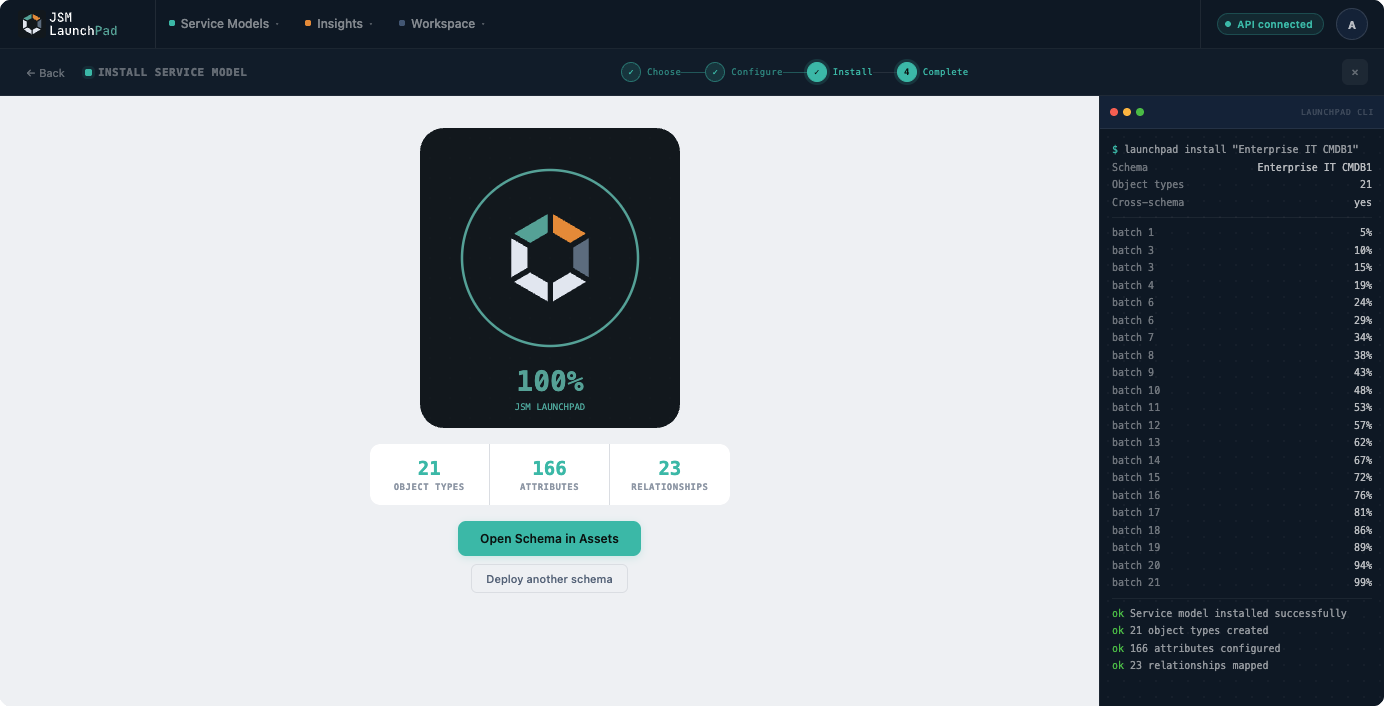Viewport: 1384px width, 706px height.
Task: Click the Configure step checkmark icon
Action: (x=715, y=72)
